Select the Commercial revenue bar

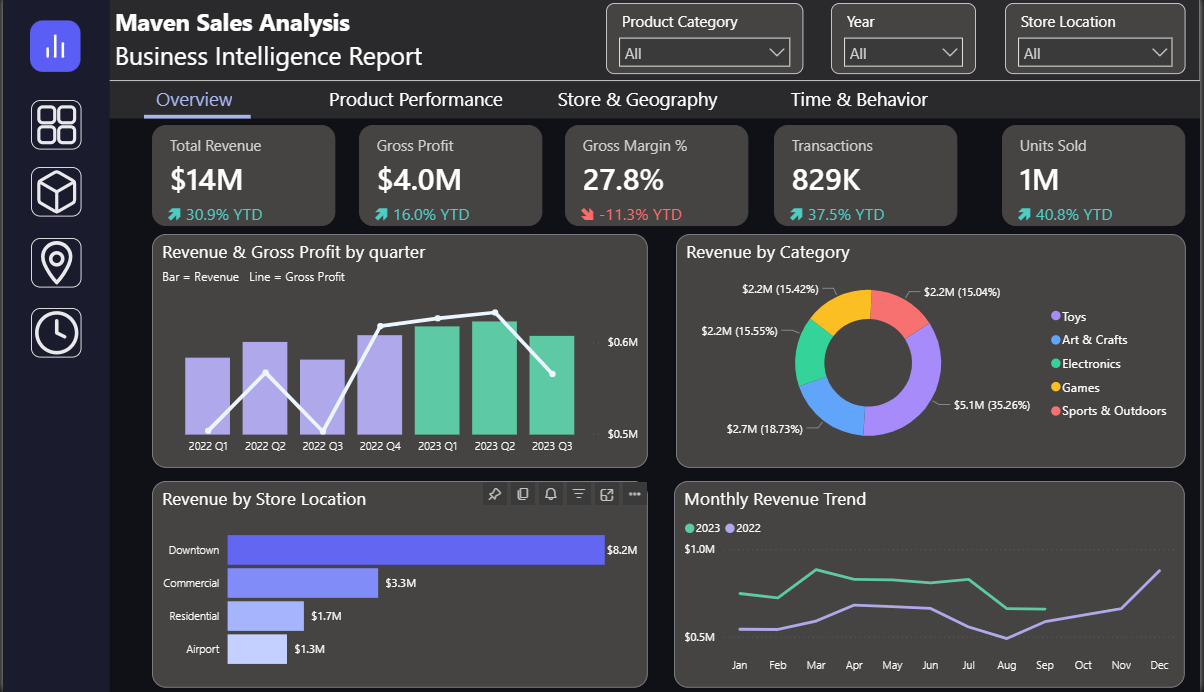[x=303, y=583]
